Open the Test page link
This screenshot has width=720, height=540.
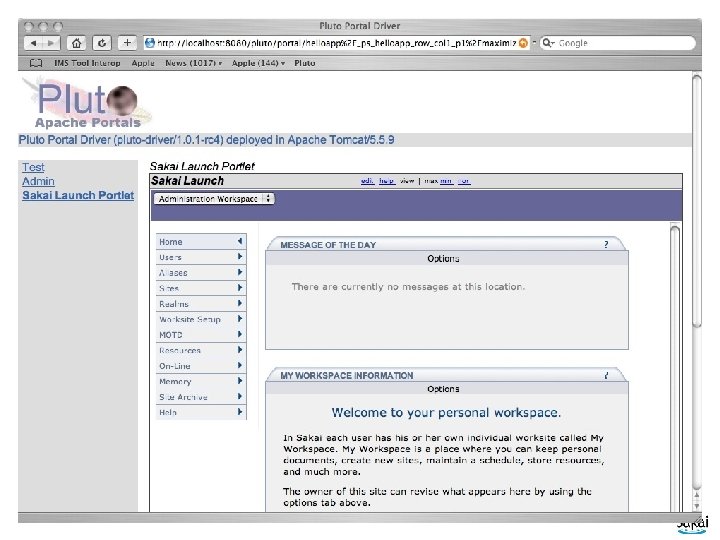click(34, 167)
